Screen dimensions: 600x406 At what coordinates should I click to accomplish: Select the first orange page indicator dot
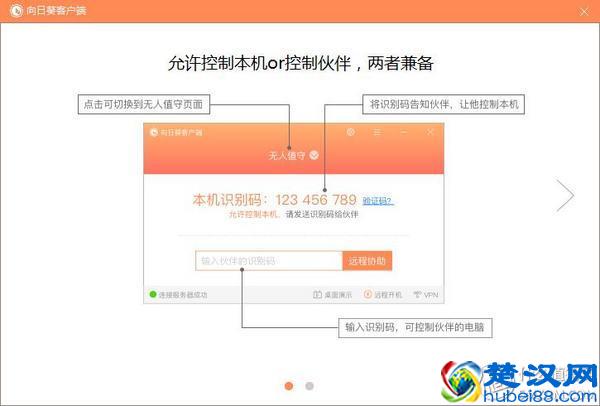point(289,386)
